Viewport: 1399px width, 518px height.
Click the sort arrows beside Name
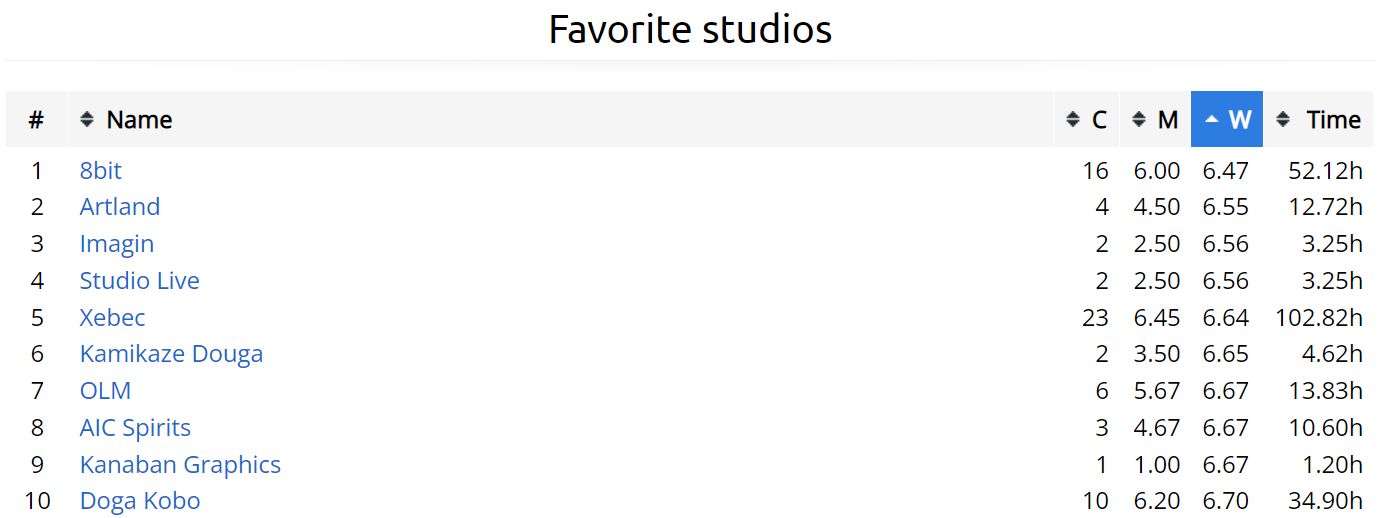[x=87, y=120]
